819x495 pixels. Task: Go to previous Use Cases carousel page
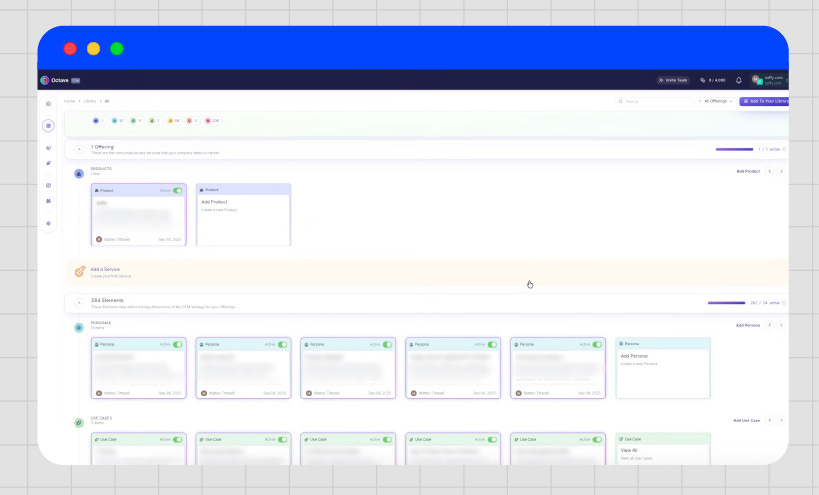pyautogui.click(x=769, y=420)
